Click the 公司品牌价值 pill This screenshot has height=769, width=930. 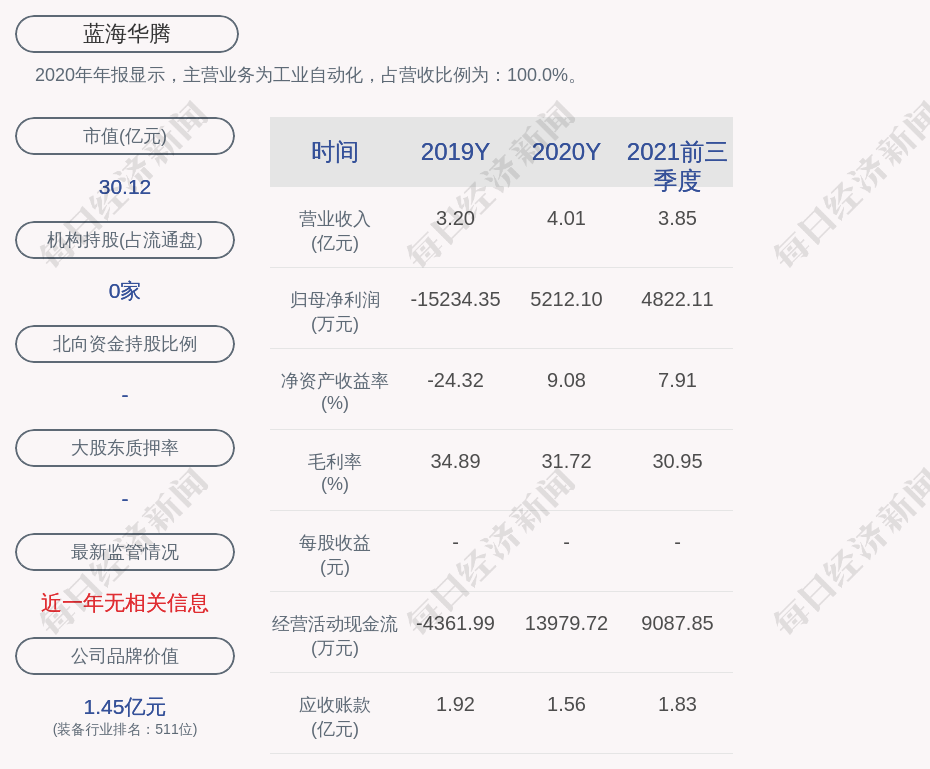click(x=125, y=656)
